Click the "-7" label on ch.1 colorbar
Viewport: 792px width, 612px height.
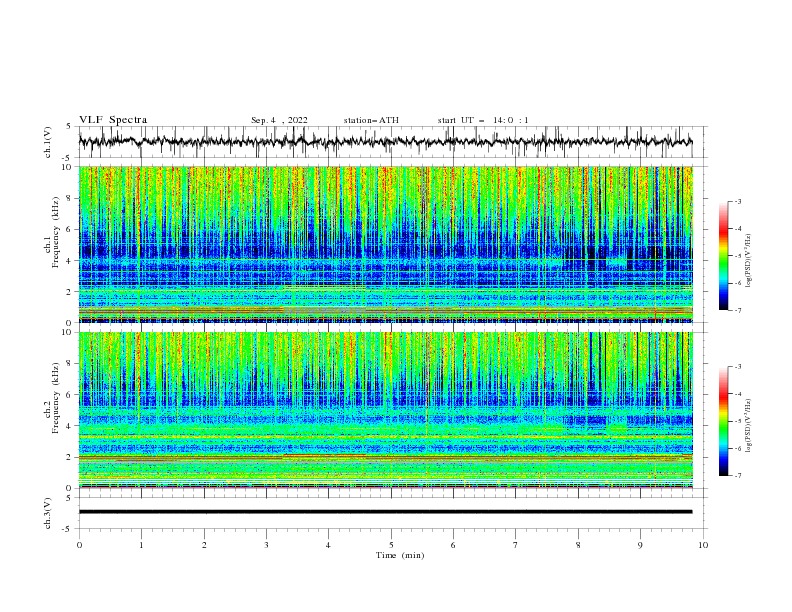click(738, 310)
